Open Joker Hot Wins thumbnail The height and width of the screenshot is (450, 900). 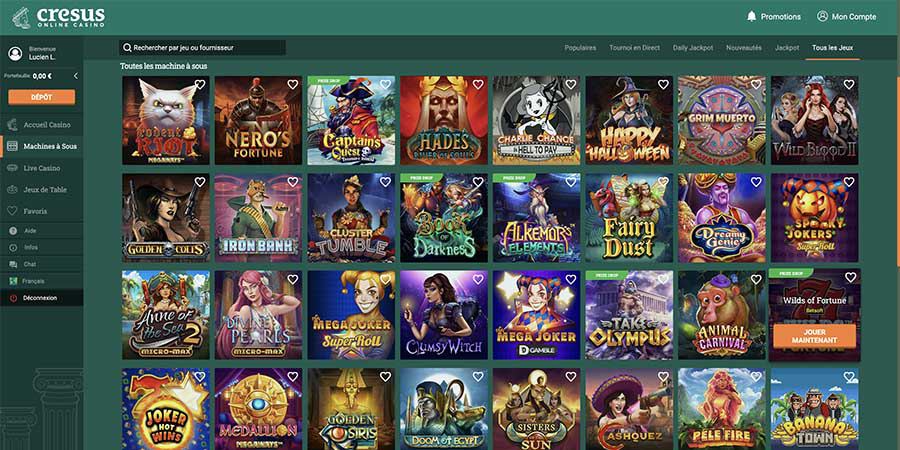point(166,409)
